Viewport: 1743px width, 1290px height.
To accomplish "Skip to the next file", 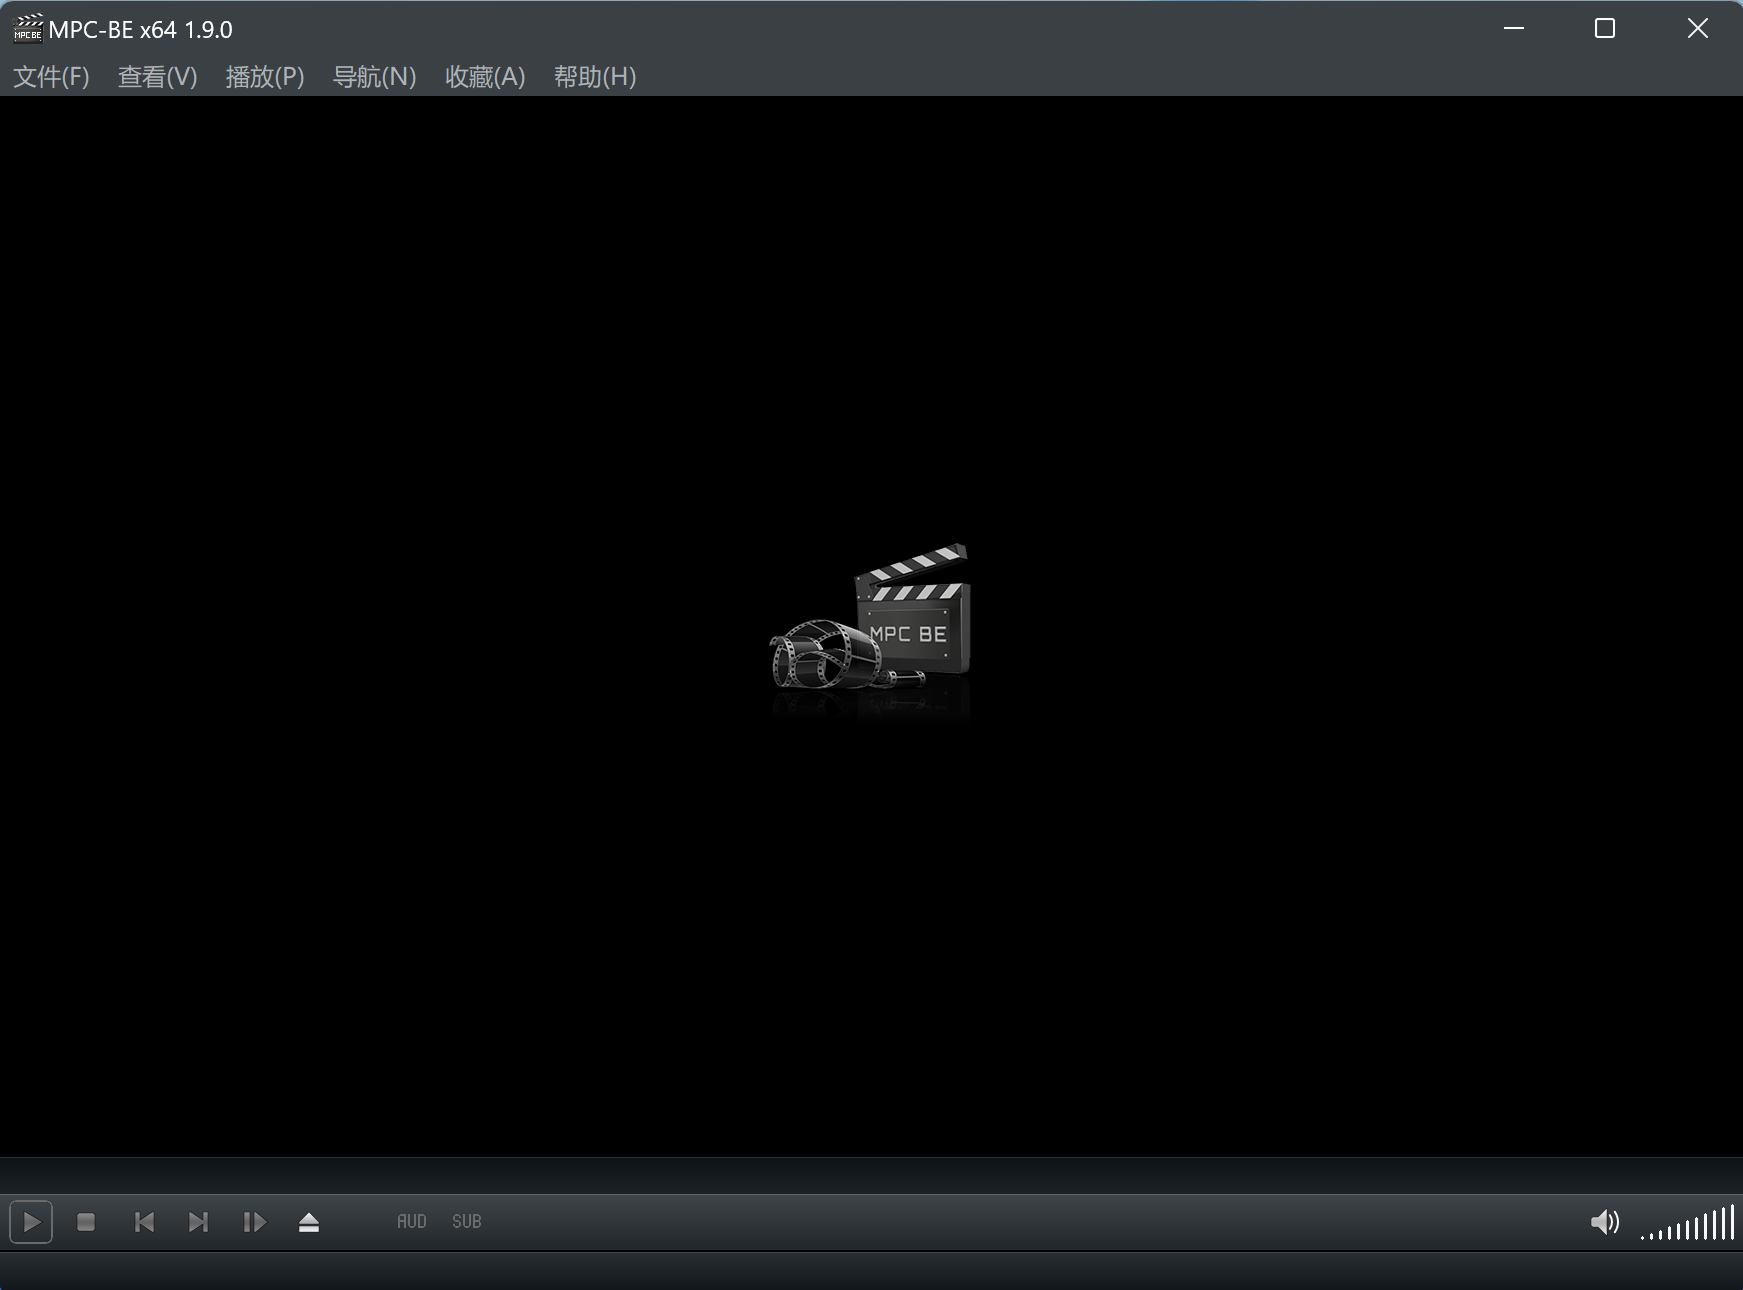I will 199,1222.
